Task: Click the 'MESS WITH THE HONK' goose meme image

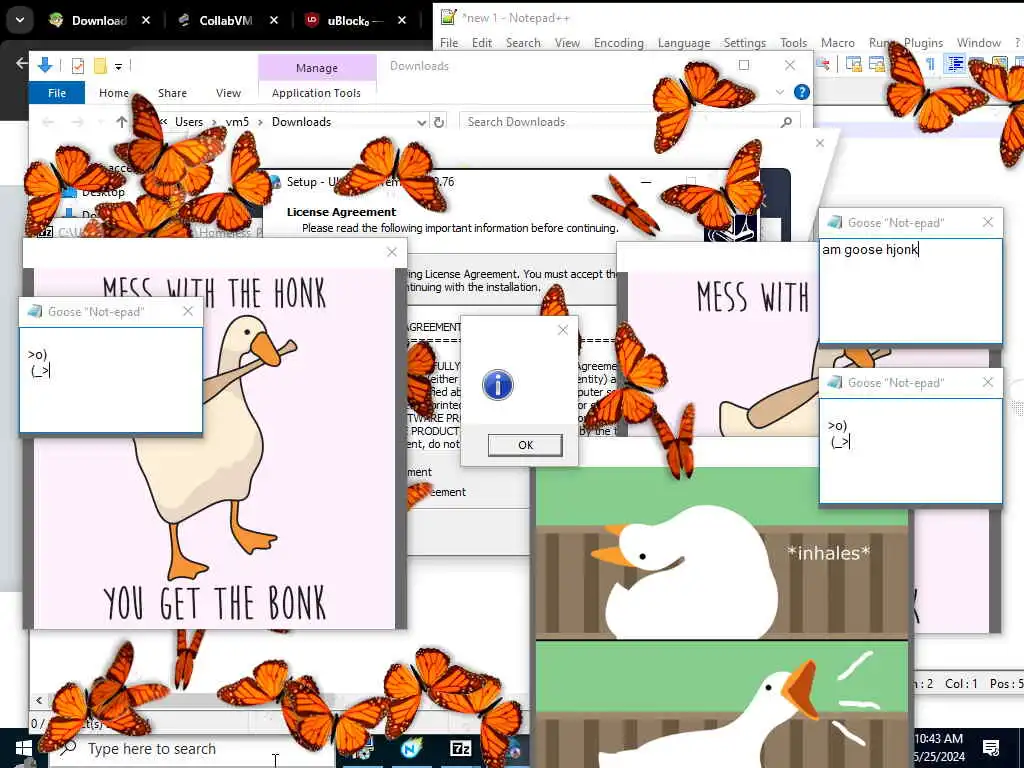Action: tap(214, 448)
